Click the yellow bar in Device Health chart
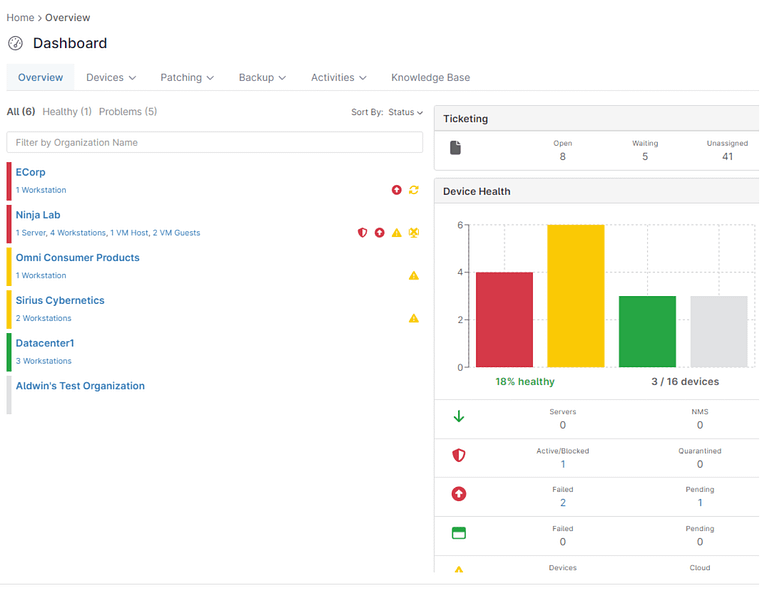 point(575,296)
